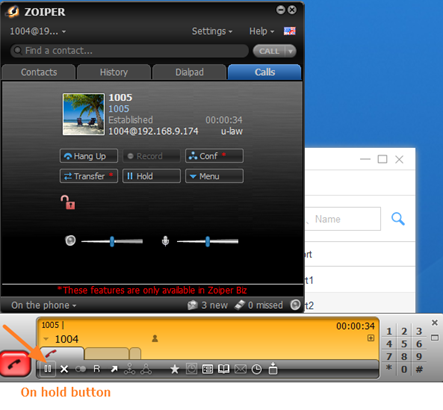Screen dimensions: 443x410
Task: Click the Name search field in the background window
Action: pyautogui.click(x=343, y=219)
